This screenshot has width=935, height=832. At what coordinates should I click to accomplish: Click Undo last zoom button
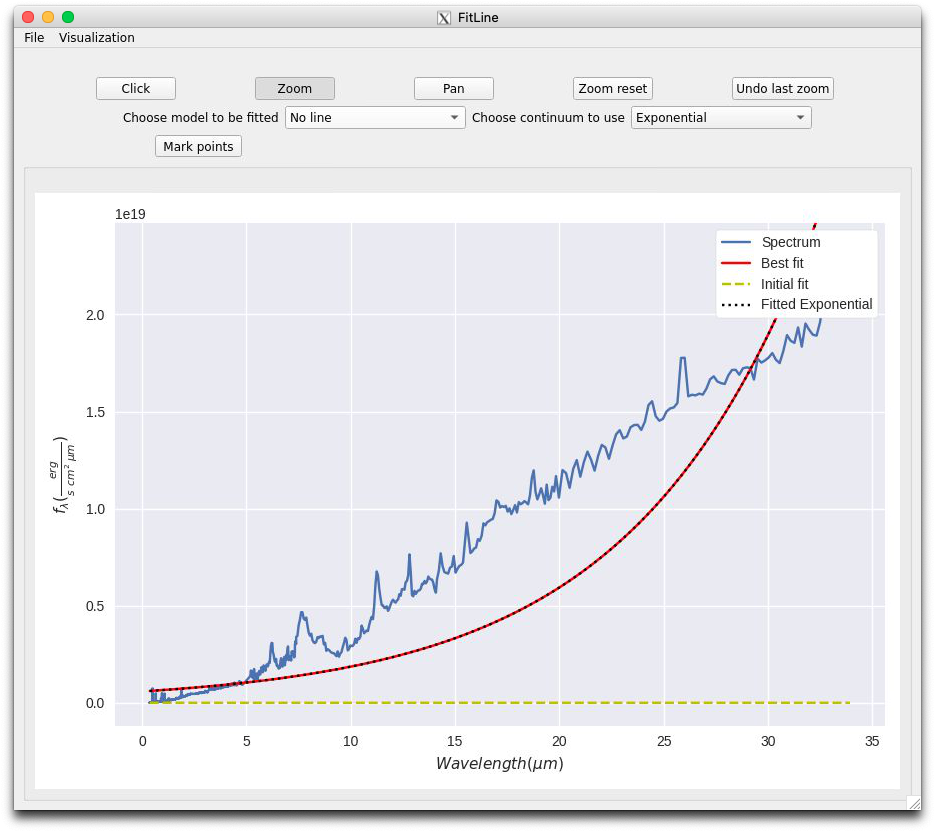point(782,88)
